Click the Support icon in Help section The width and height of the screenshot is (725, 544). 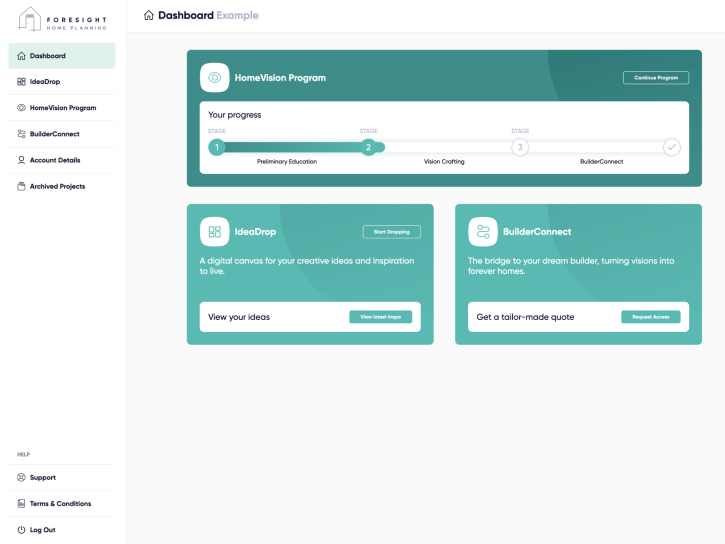21,478
